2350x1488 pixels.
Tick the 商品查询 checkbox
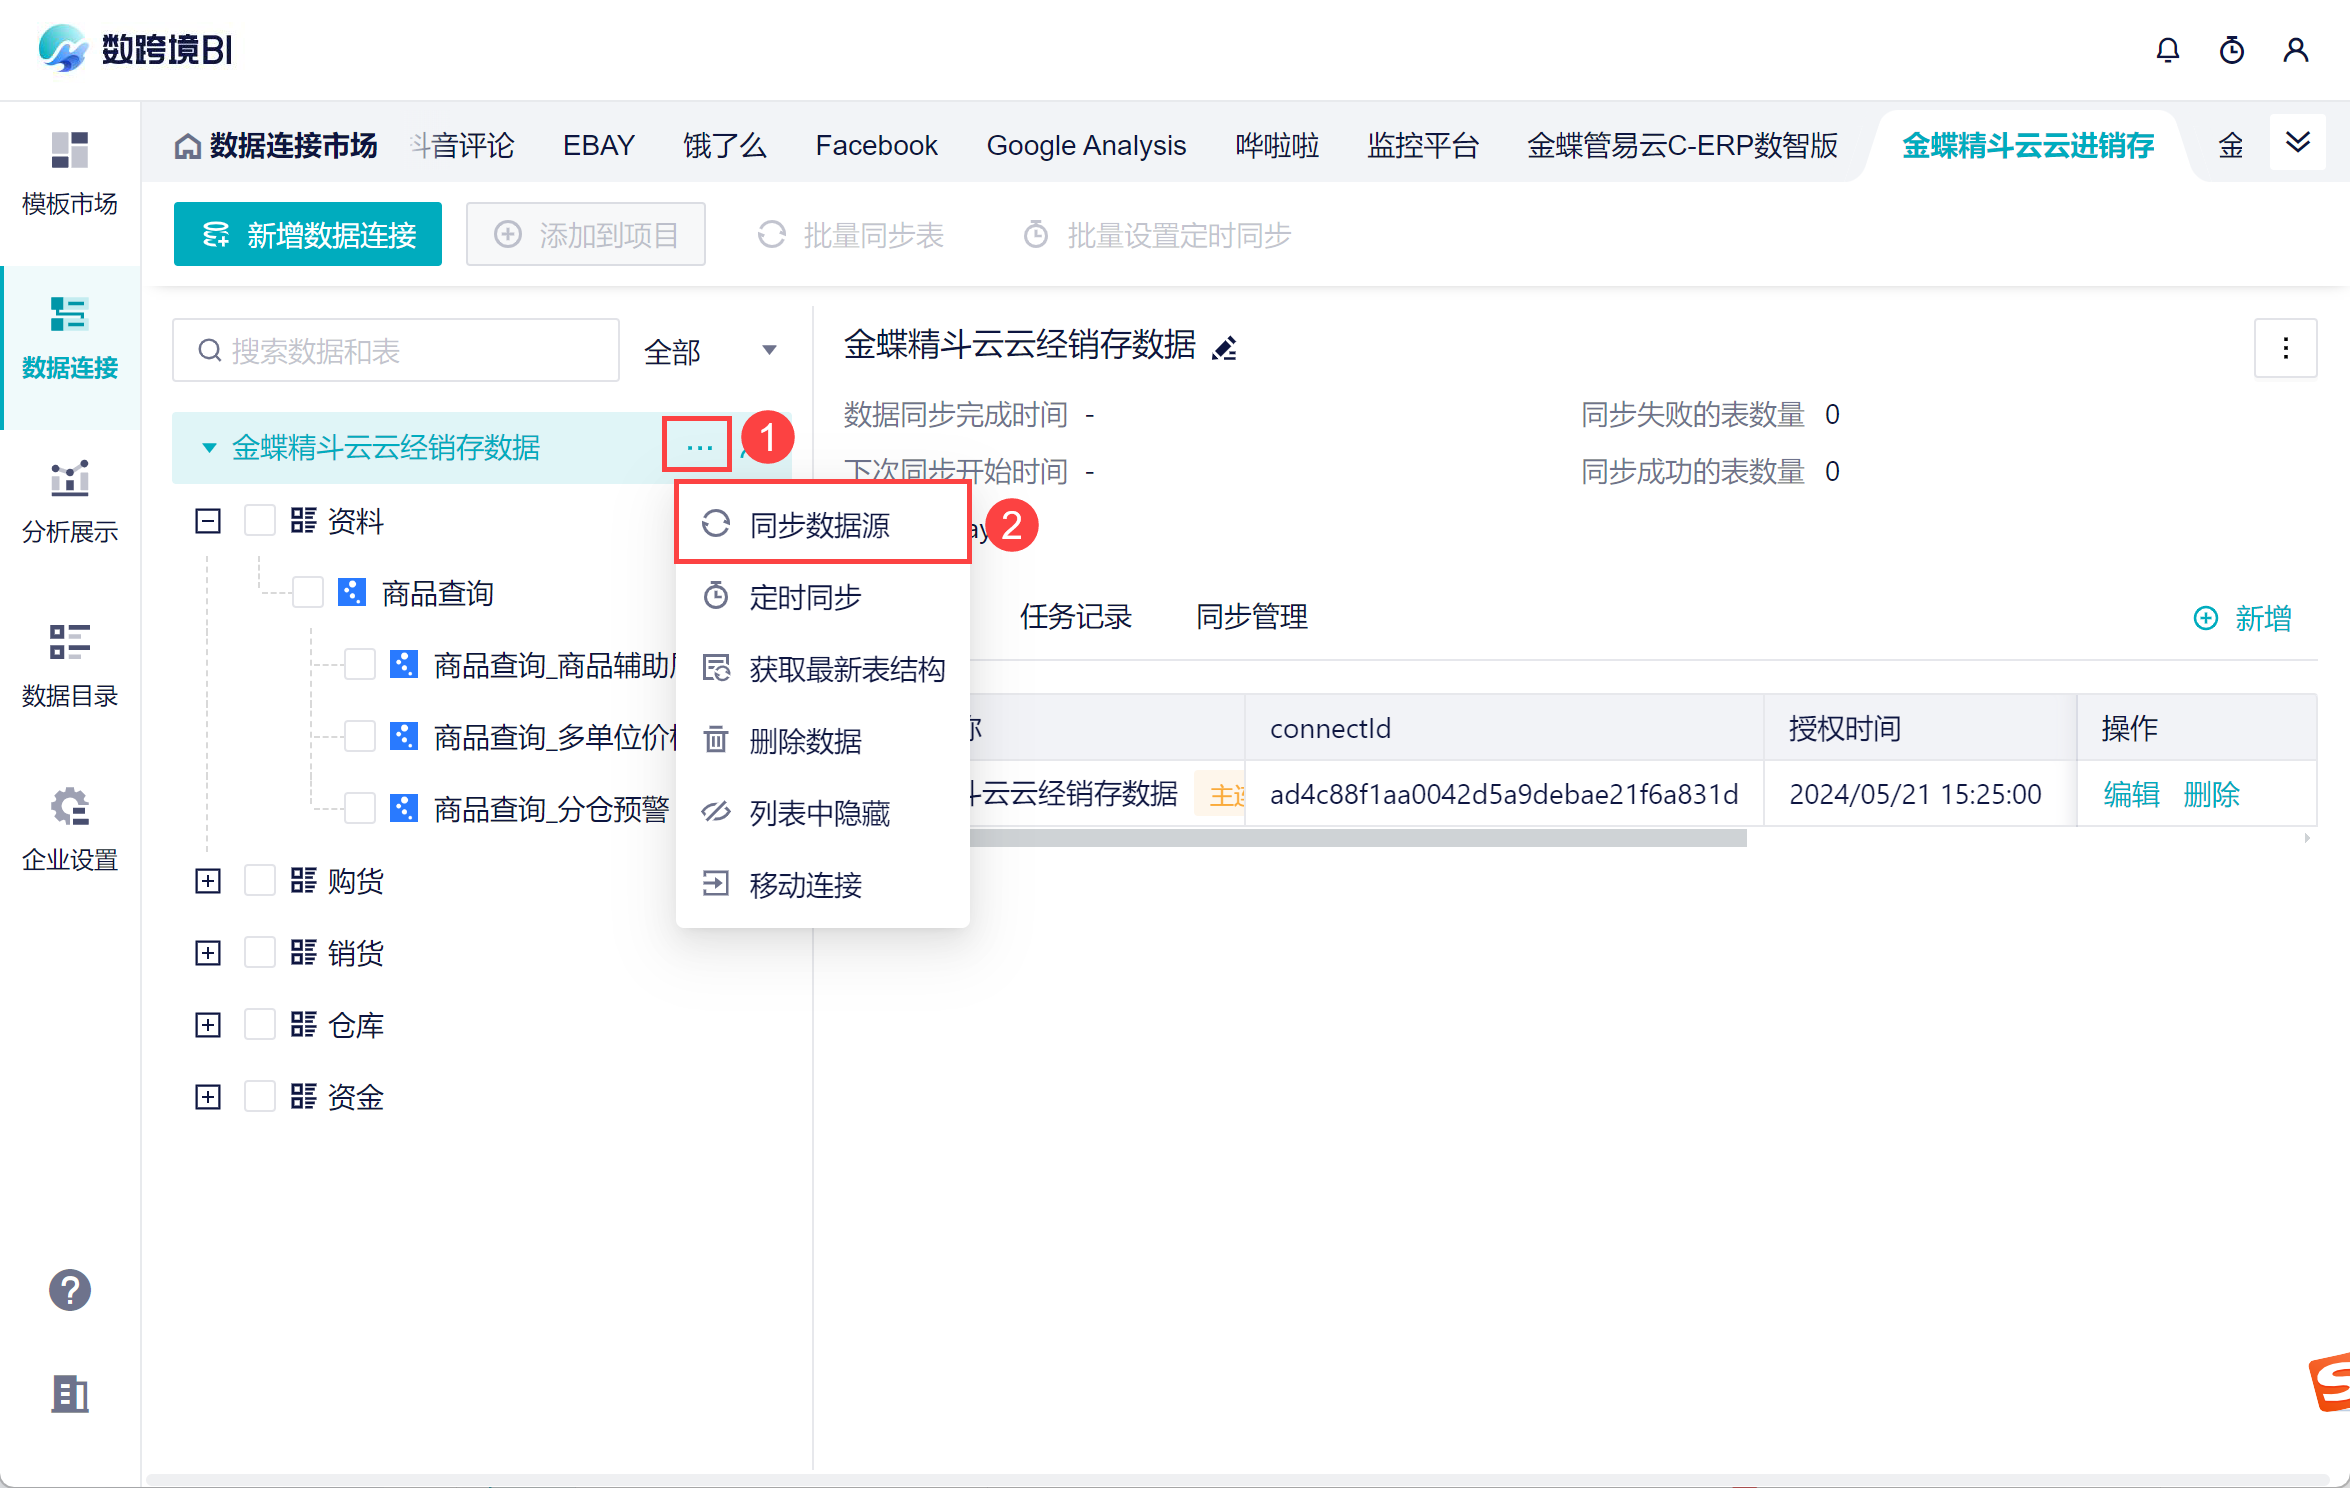pos(308,593)
